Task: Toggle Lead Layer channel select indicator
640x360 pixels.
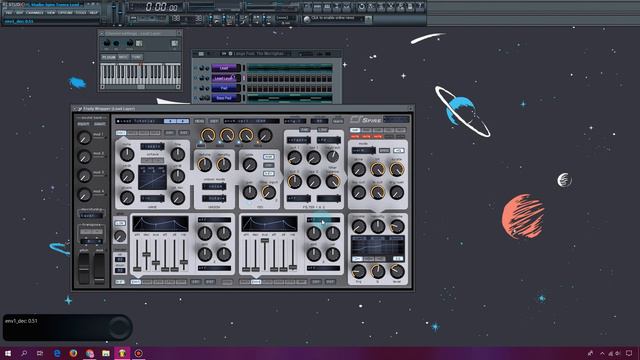Action: tap(244, 78)
